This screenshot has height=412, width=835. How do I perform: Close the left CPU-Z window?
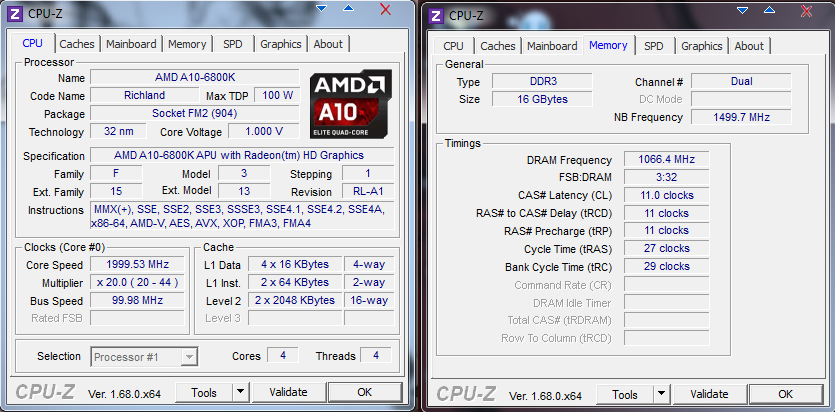point(386,9)
